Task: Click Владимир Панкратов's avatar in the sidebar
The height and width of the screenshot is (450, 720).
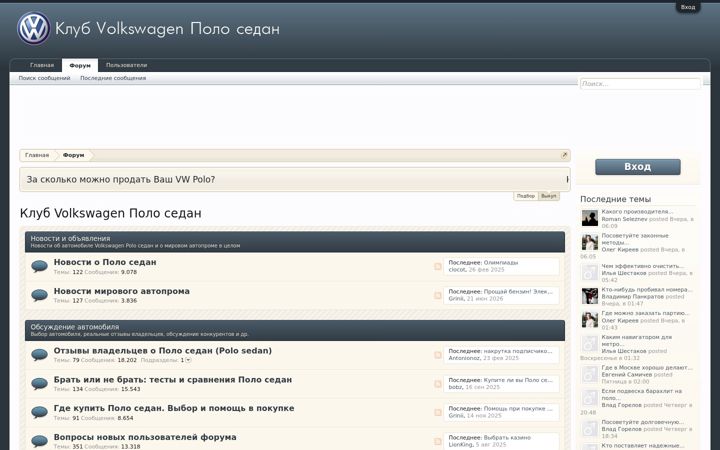Action: [x=590, y=296]
